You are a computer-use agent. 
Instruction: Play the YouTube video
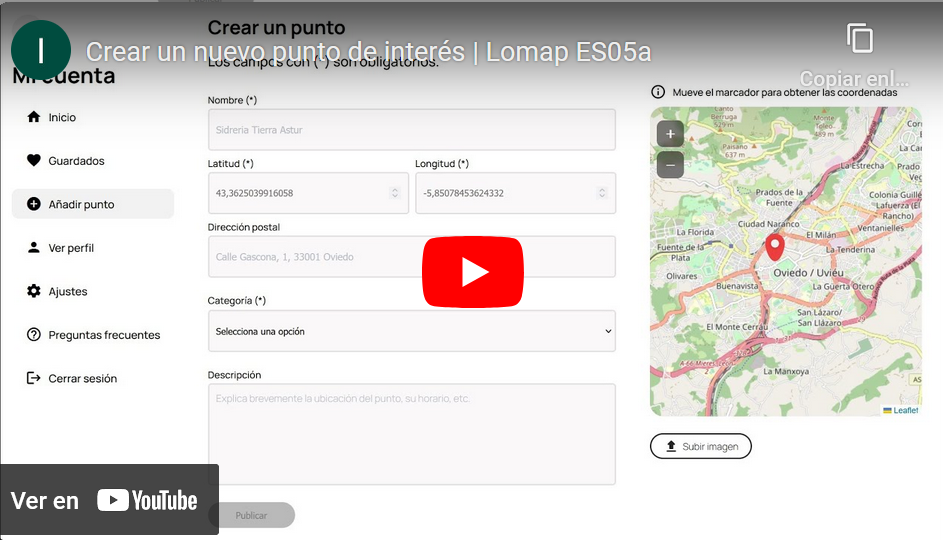(473, 272)
